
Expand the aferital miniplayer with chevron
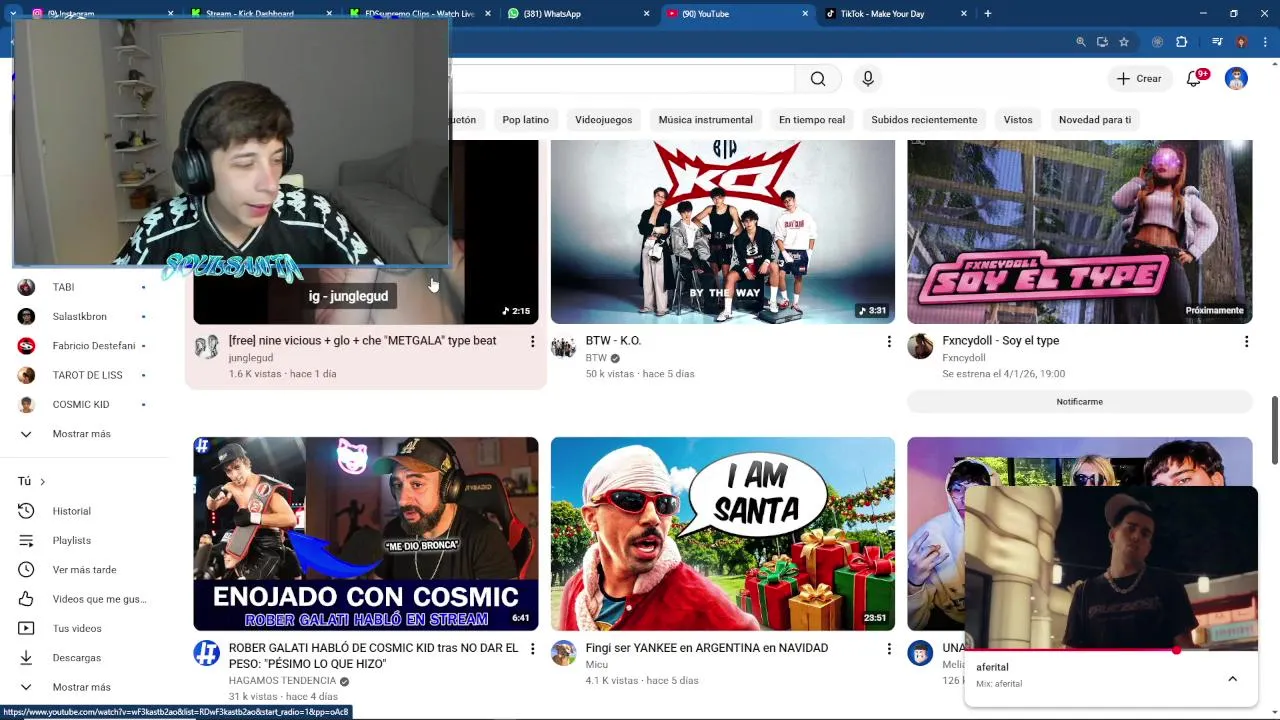(x=1232, y=679)
